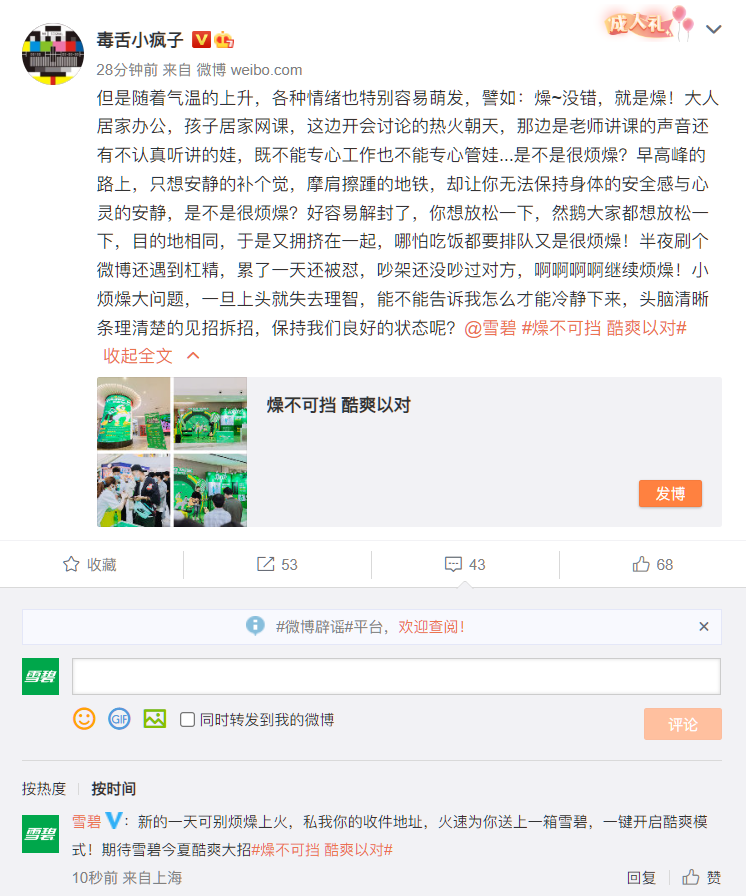Sort comments by 按时间
Image resolution: width=746 pixels, height=896 pixels.
click(114, 789)
